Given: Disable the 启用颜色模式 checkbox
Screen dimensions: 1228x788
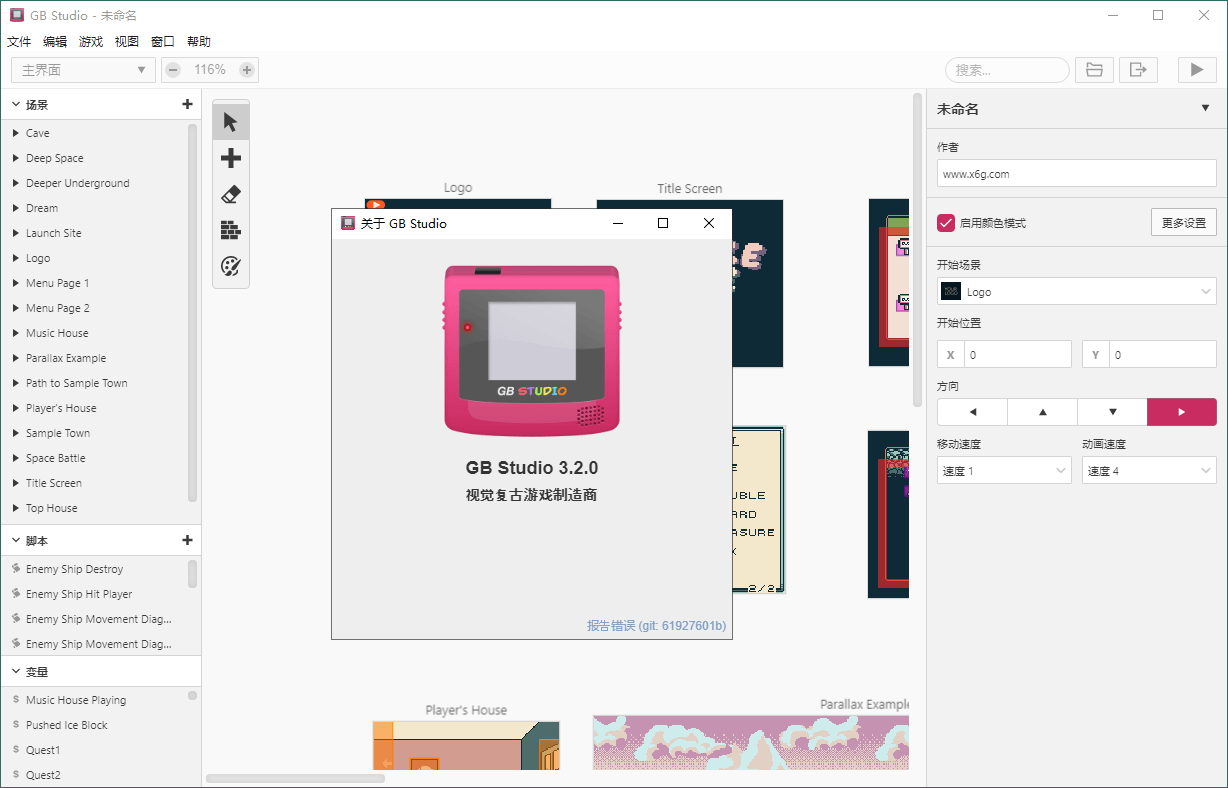Looking at the screenshot, I should [x=946, y=222].
